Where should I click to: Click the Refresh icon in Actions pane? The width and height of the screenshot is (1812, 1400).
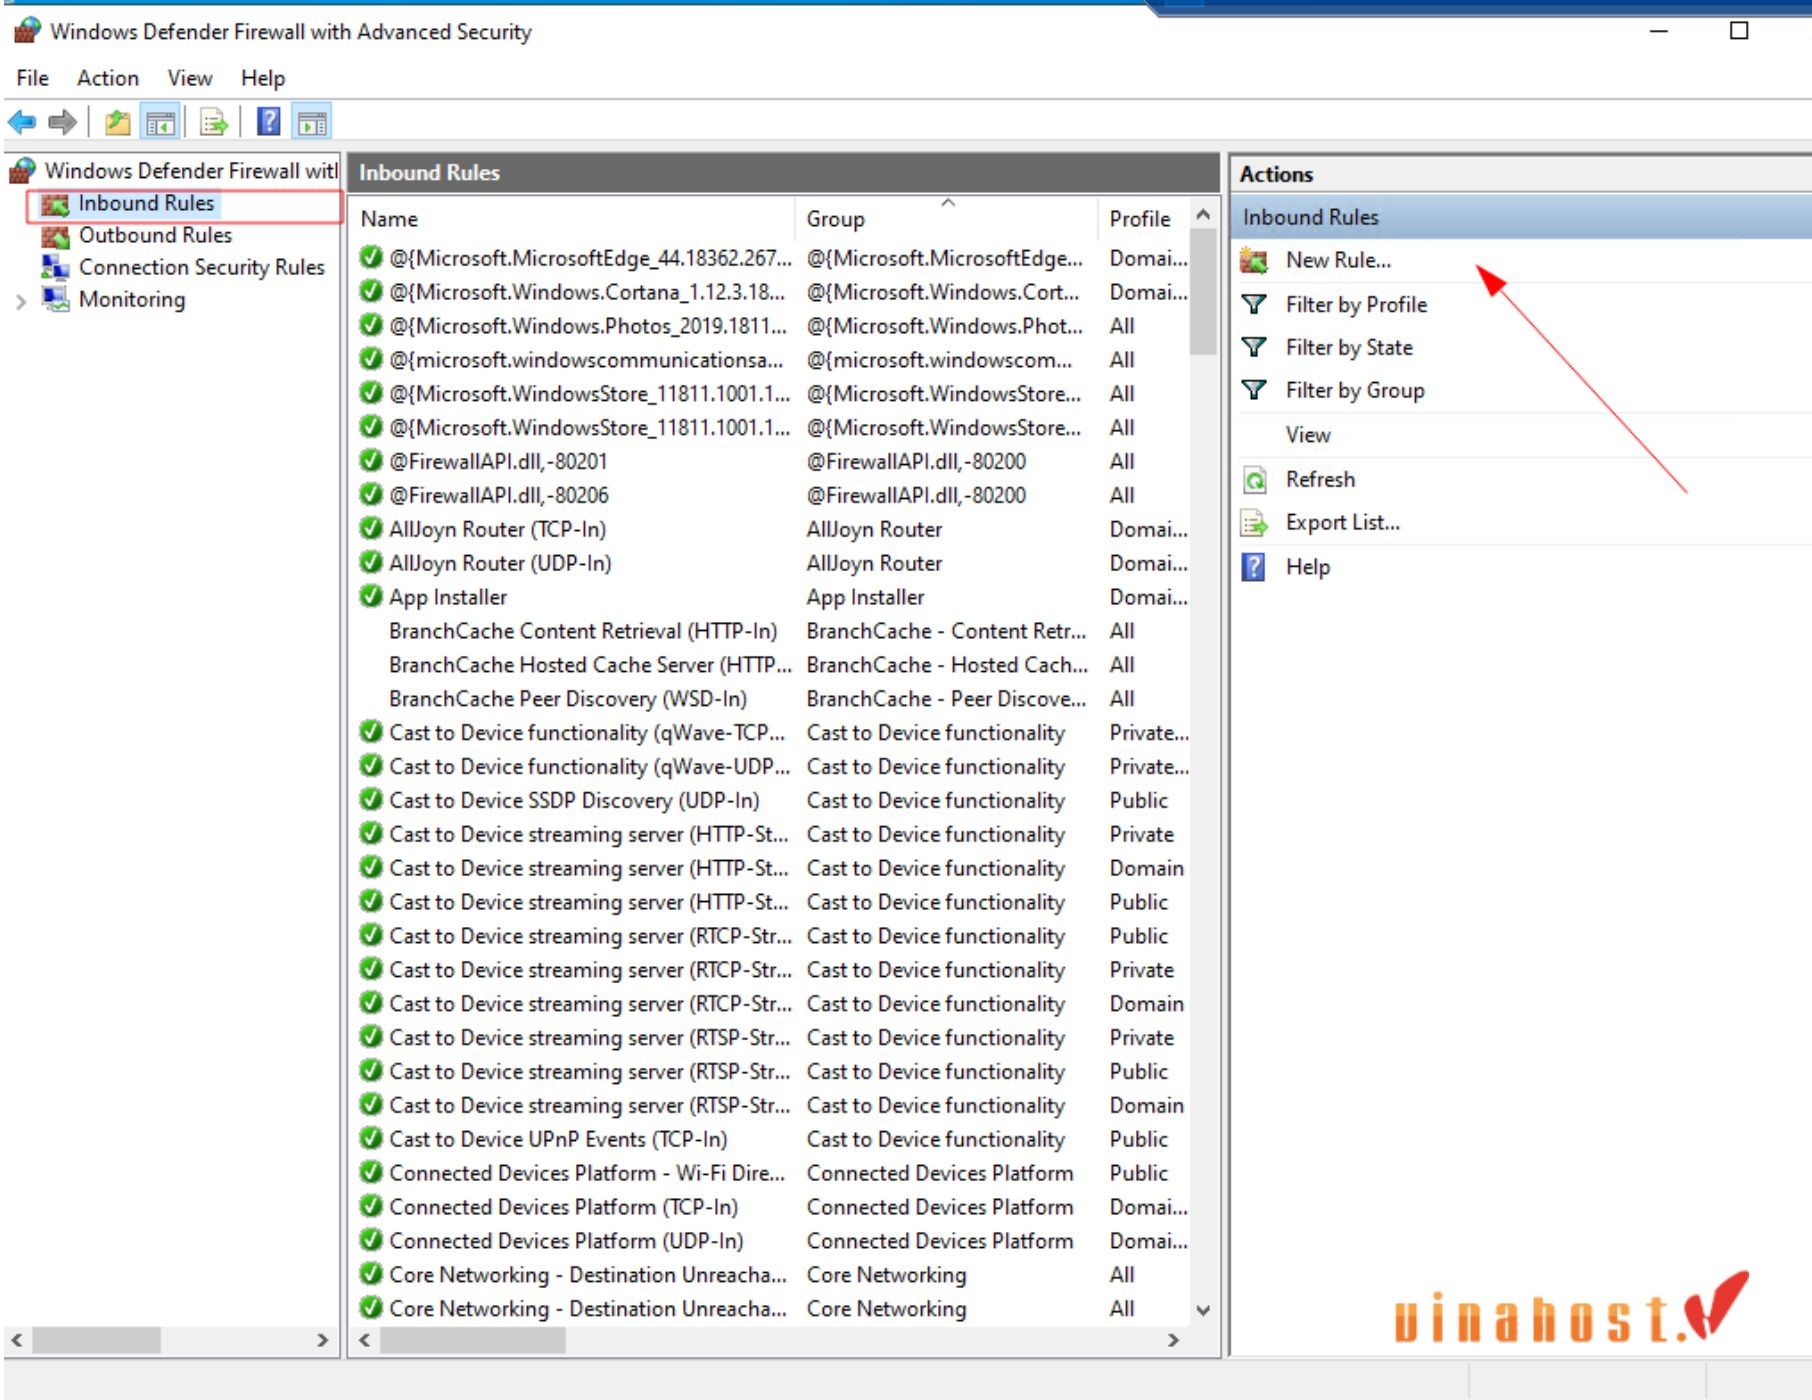tap(1254, 480)
